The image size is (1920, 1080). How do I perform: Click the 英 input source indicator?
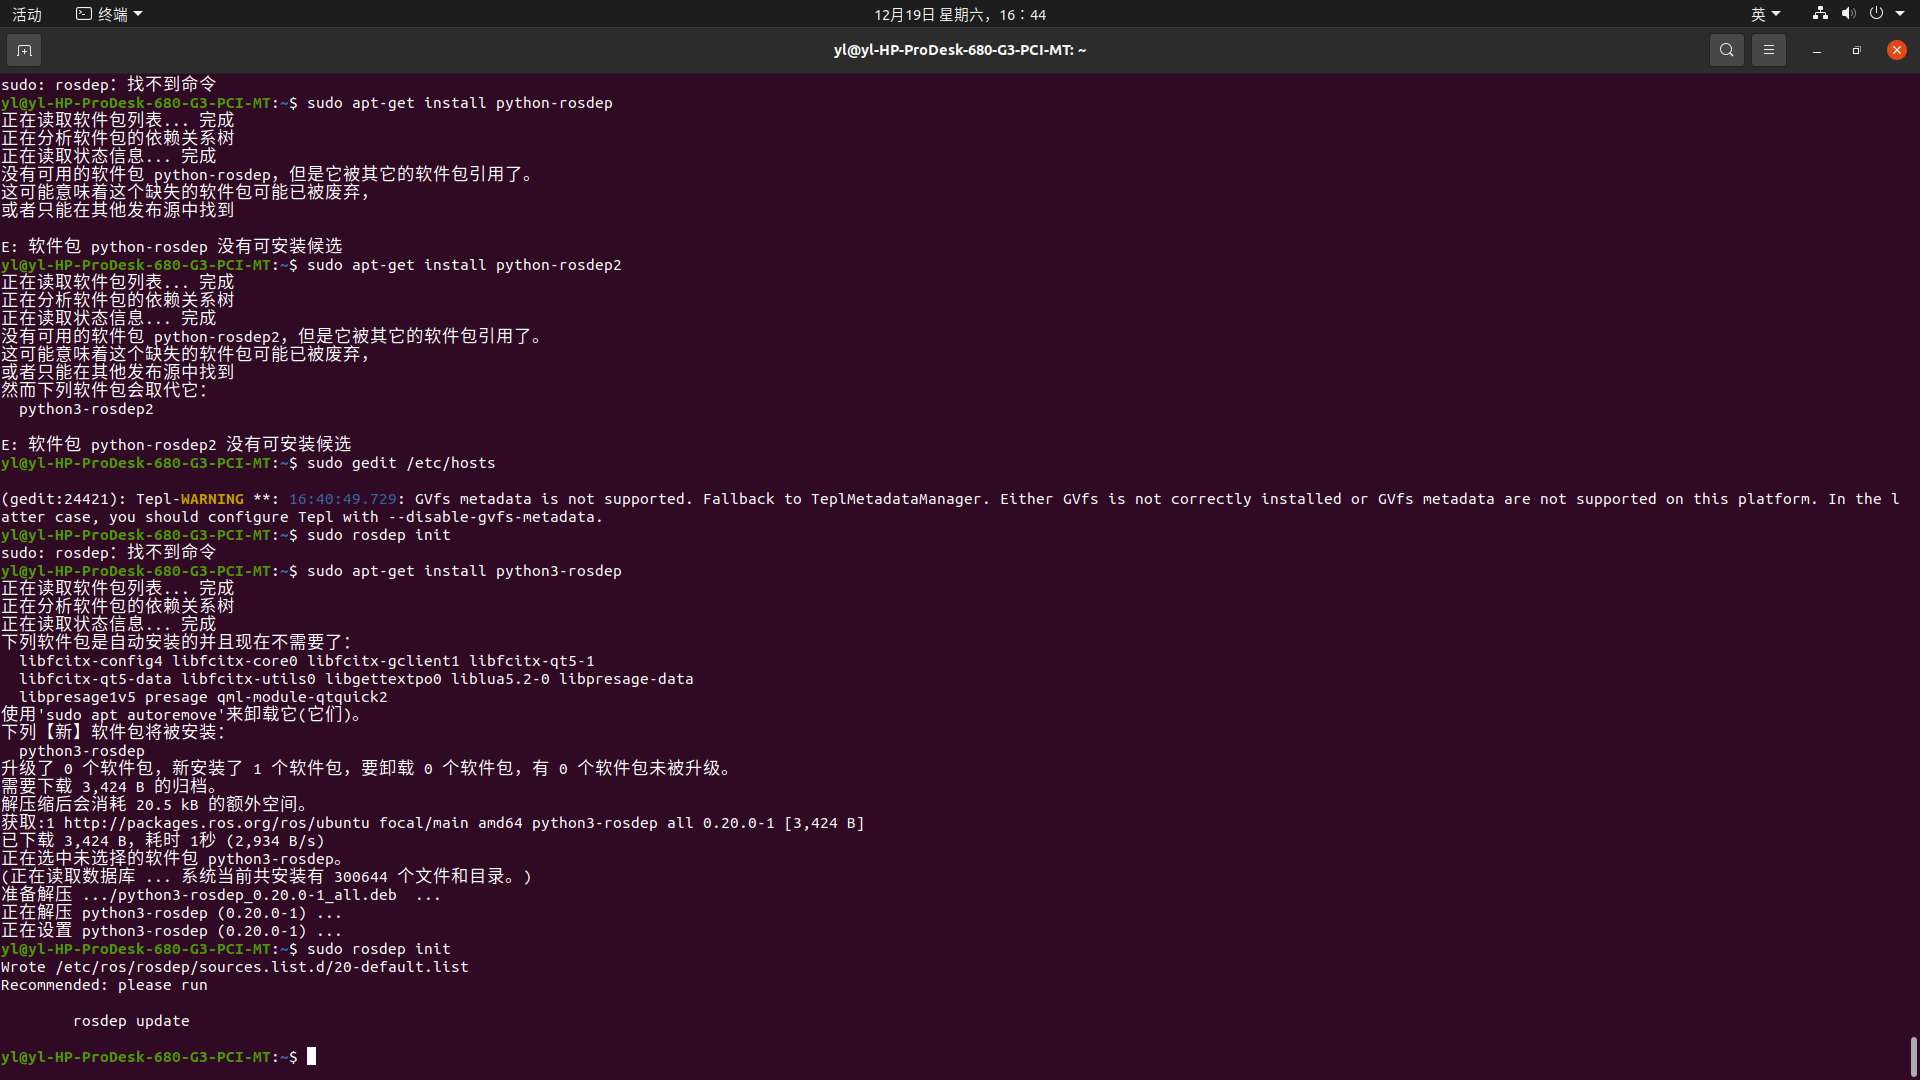(x=1760, y=13)
